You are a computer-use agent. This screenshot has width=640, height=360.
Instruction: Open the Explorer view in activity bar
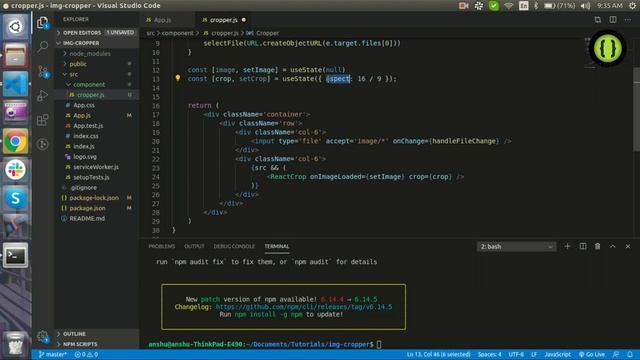pyautogui.click(x=42, y=22)
